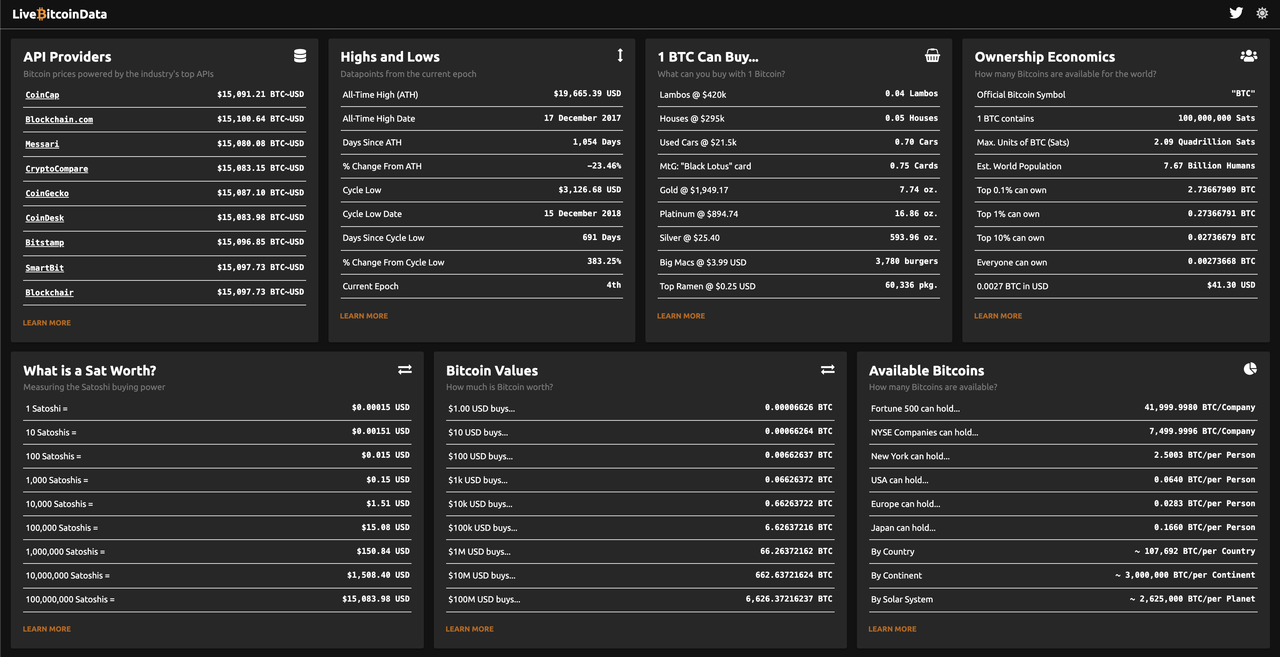This screenshot has height=657, width=1280.
Task: Click the 'Top 1% can own' label
Action: point(1008,214)
